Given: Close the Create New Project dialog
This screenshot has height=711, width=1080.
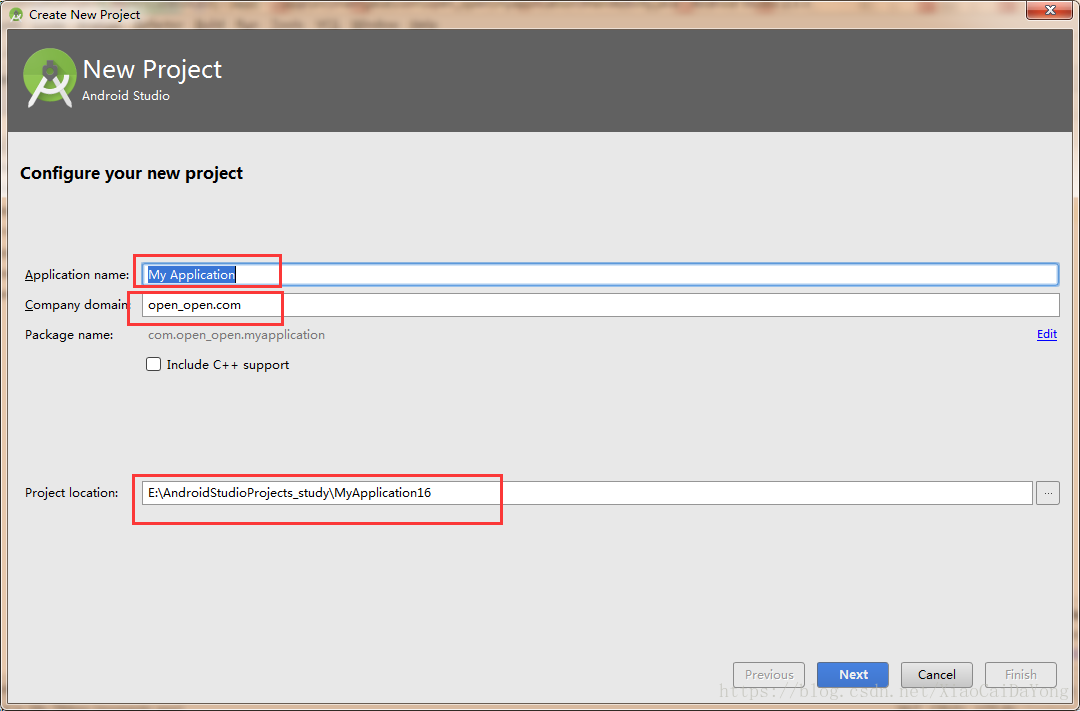Looking at the screenshot, I should coord(1050,10).
